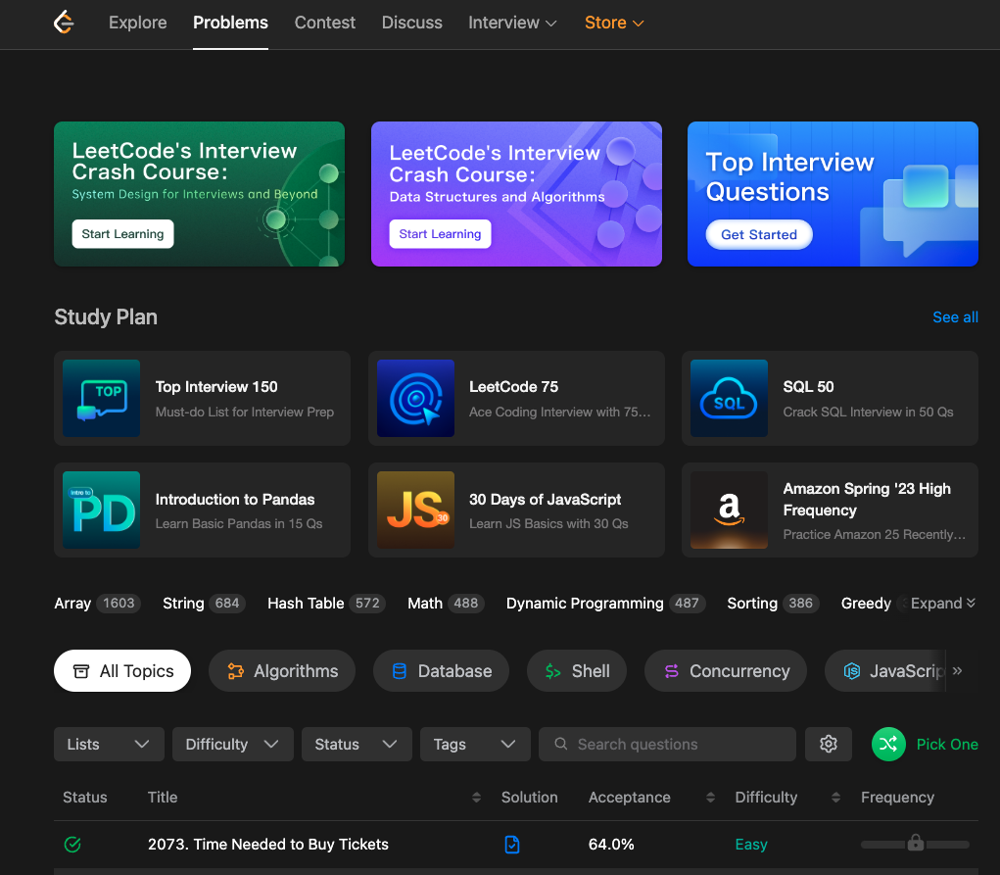This screenshot has height=875, width=1000.
Task: Open solution icon for problem 2073
Action: point(512,844)
